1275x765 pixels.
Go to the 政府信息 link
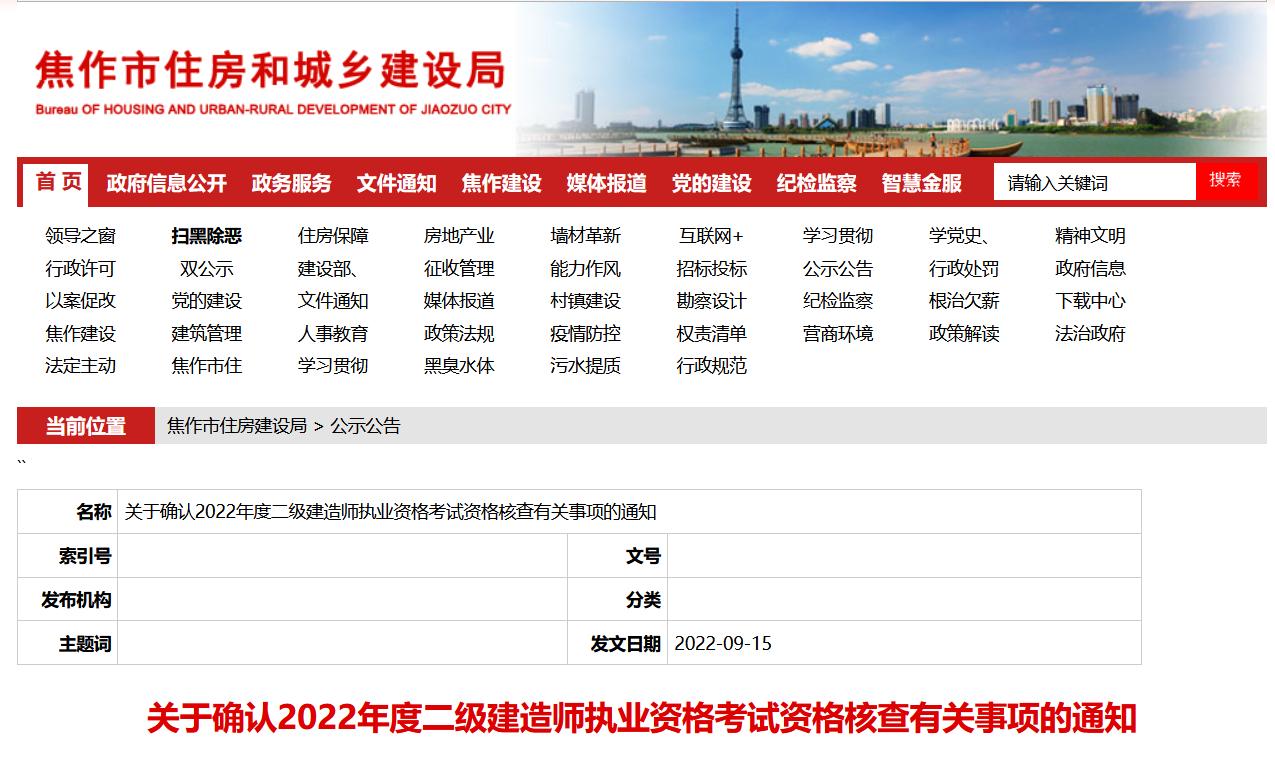tap(1090, 269)
